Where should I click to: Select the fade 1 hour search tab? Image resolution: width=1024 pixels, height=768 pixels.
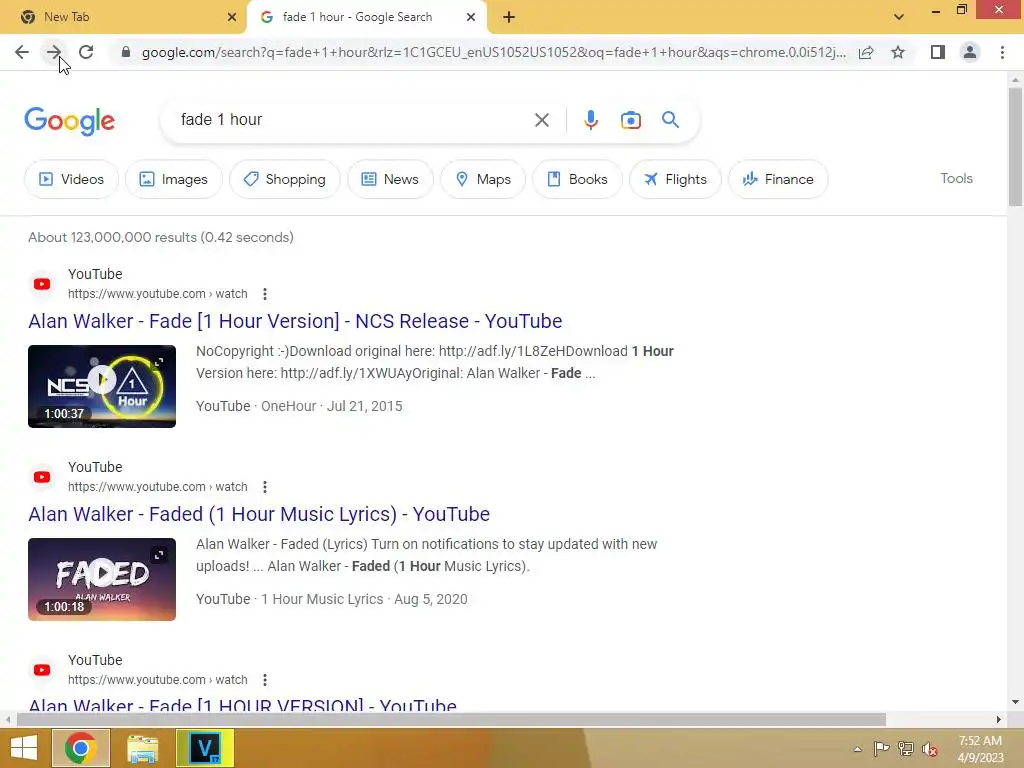367,17
